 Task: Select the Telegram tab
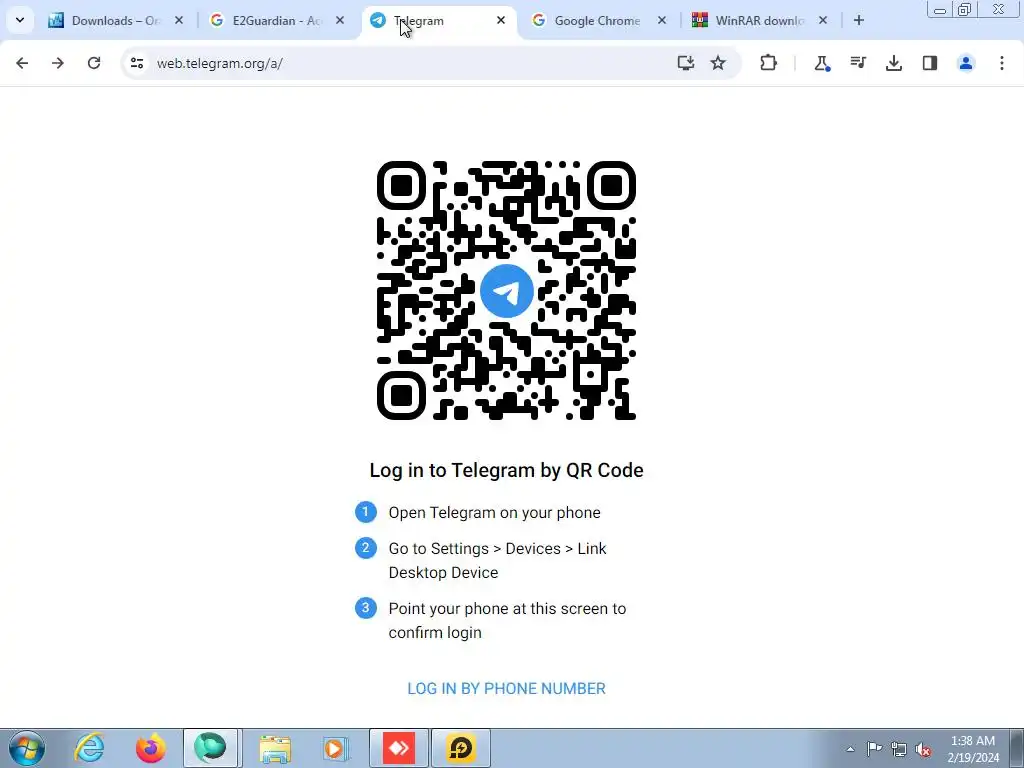click(x=438, y=21)
